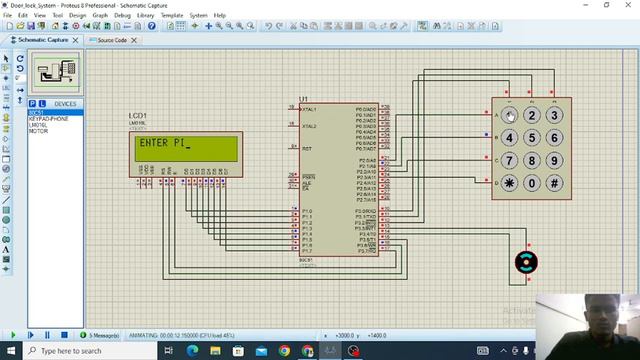Open a project using the folder icon
The image size is (640, 360).
(20, 26)
